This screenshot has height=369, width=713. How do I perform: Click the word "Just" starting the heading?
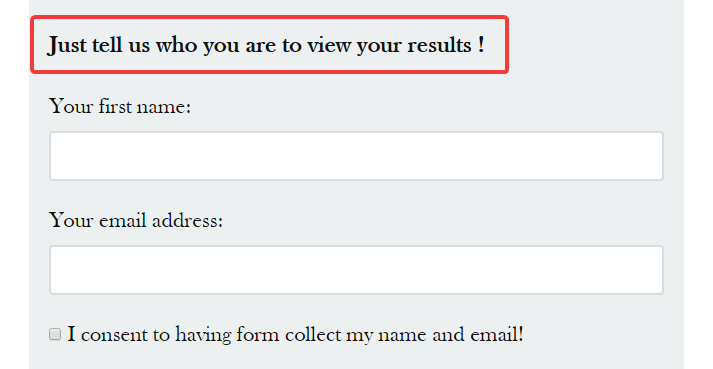[67, 45]
